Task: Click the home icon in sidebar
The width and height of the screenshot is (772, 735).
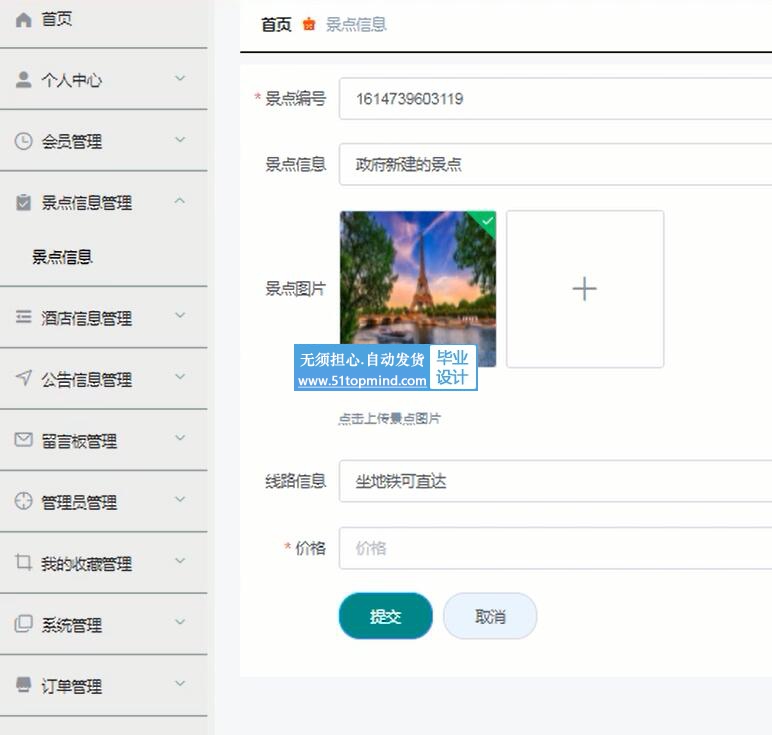Action: pyautogui.click(x=24, y=20)
